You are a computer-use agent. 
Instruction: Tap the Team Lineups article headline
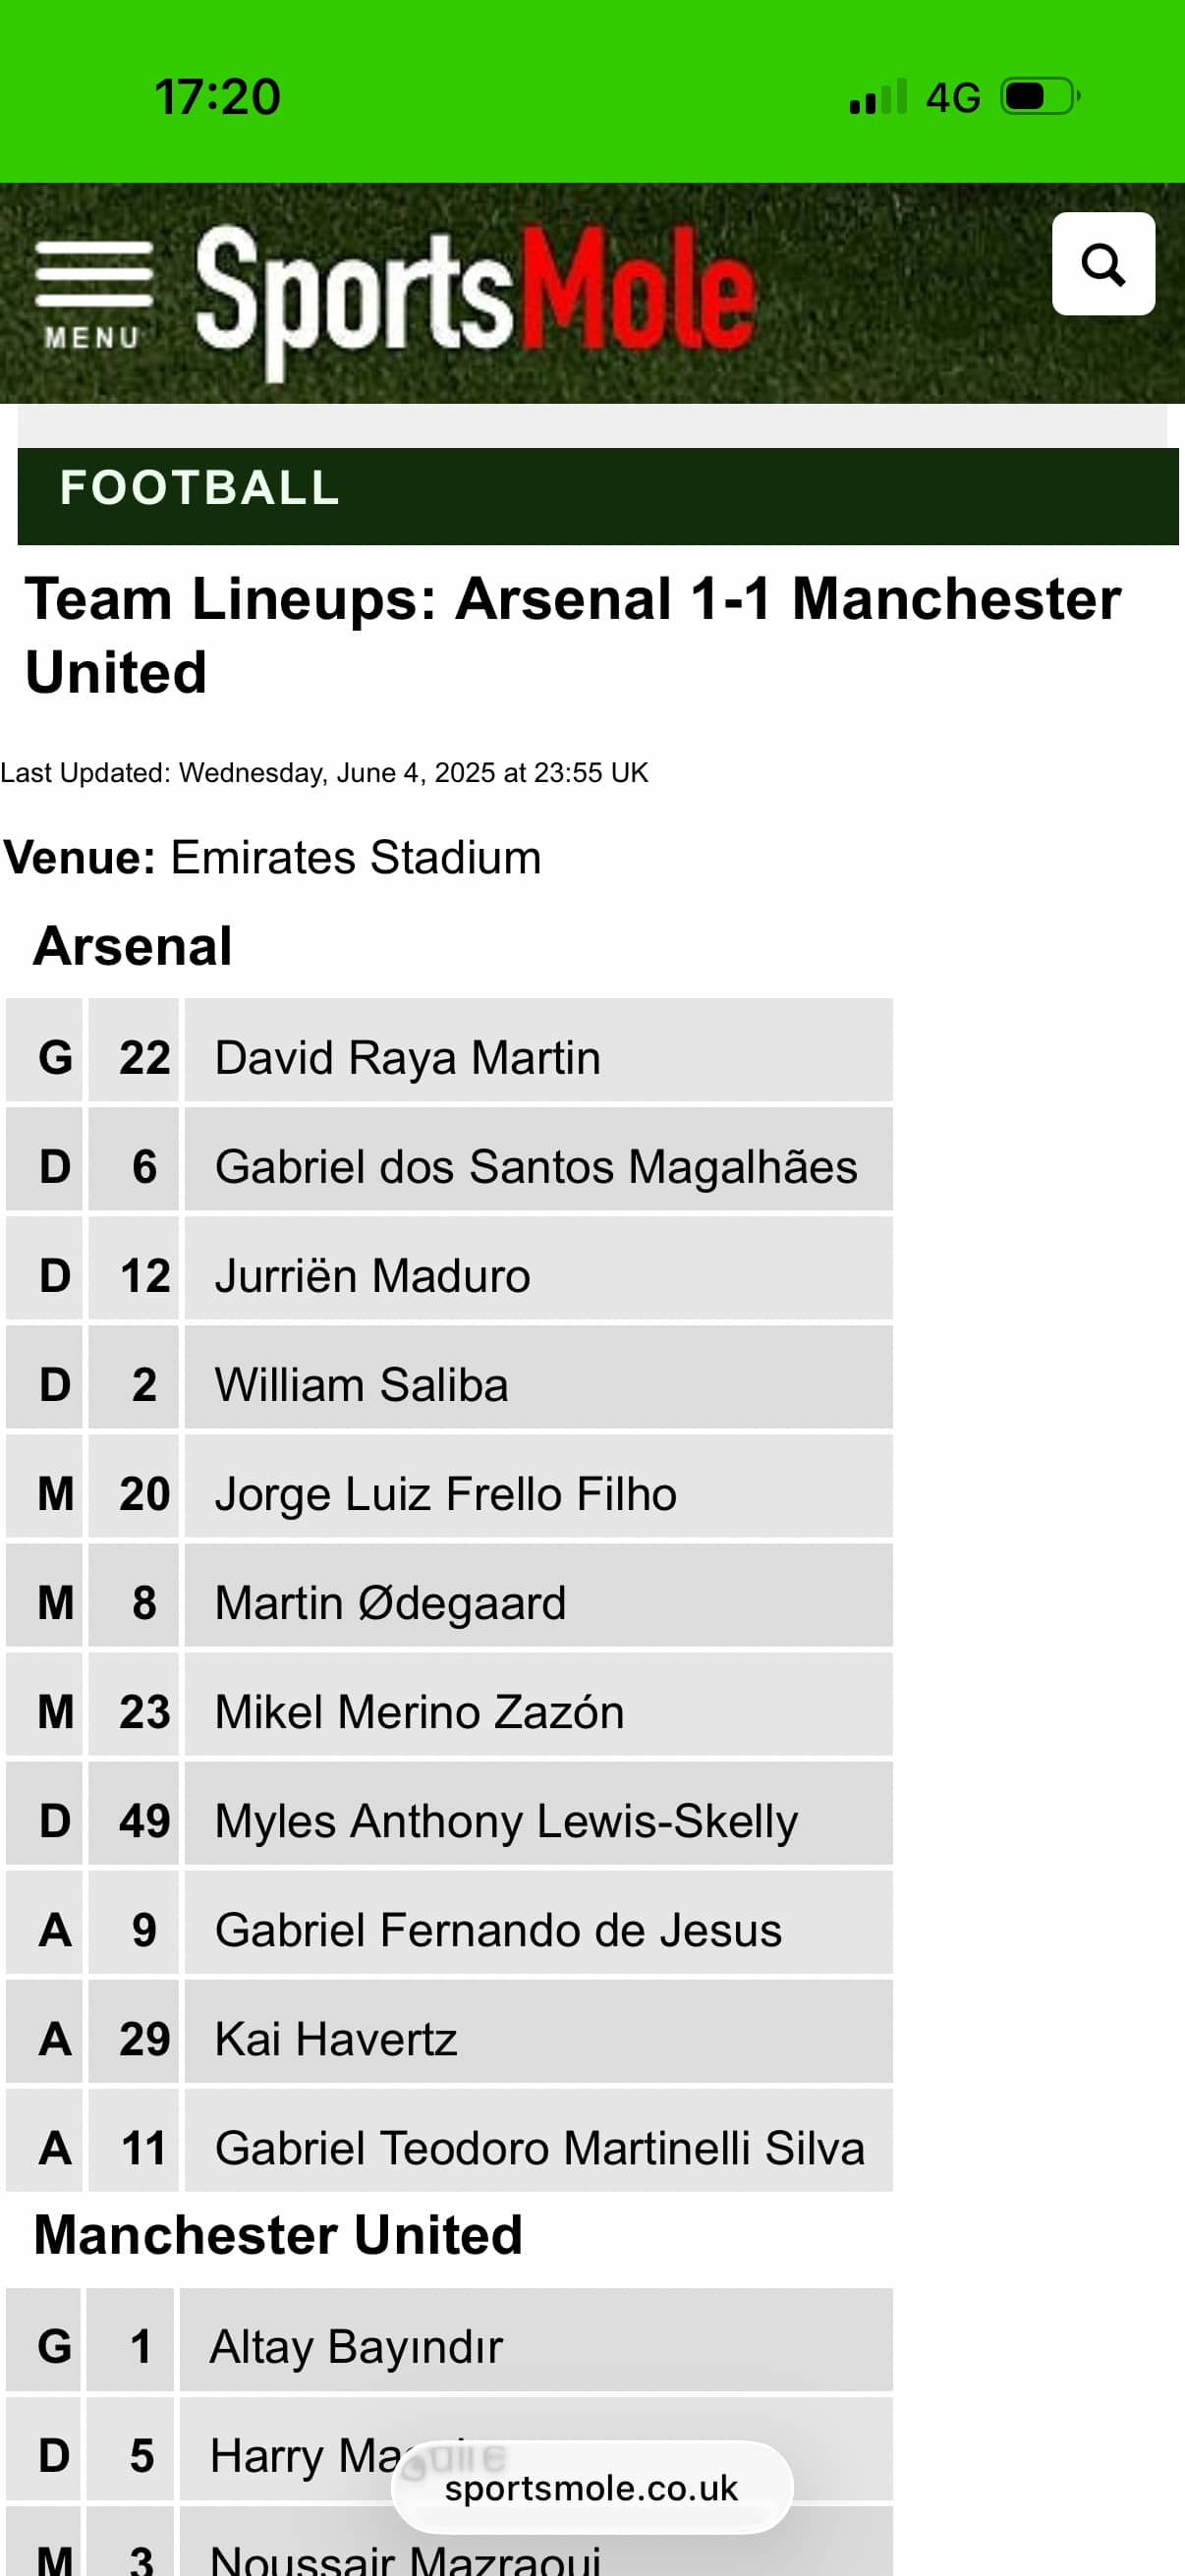[572, 635]
